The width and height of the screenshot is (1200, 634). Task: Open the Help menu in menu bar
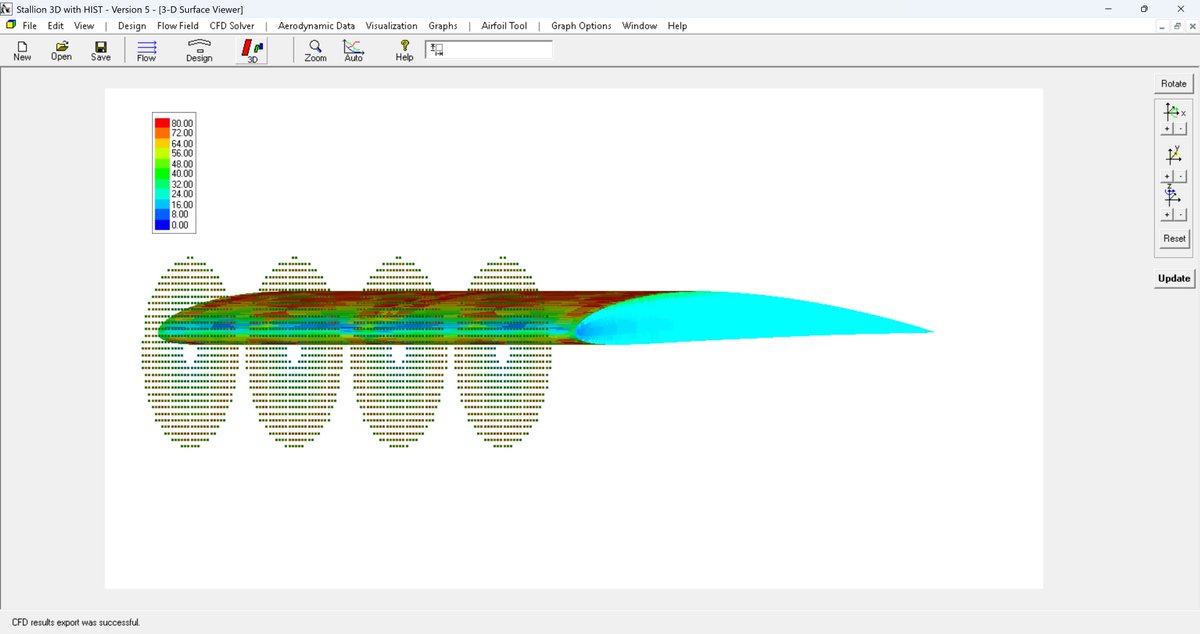pos(677,26)
